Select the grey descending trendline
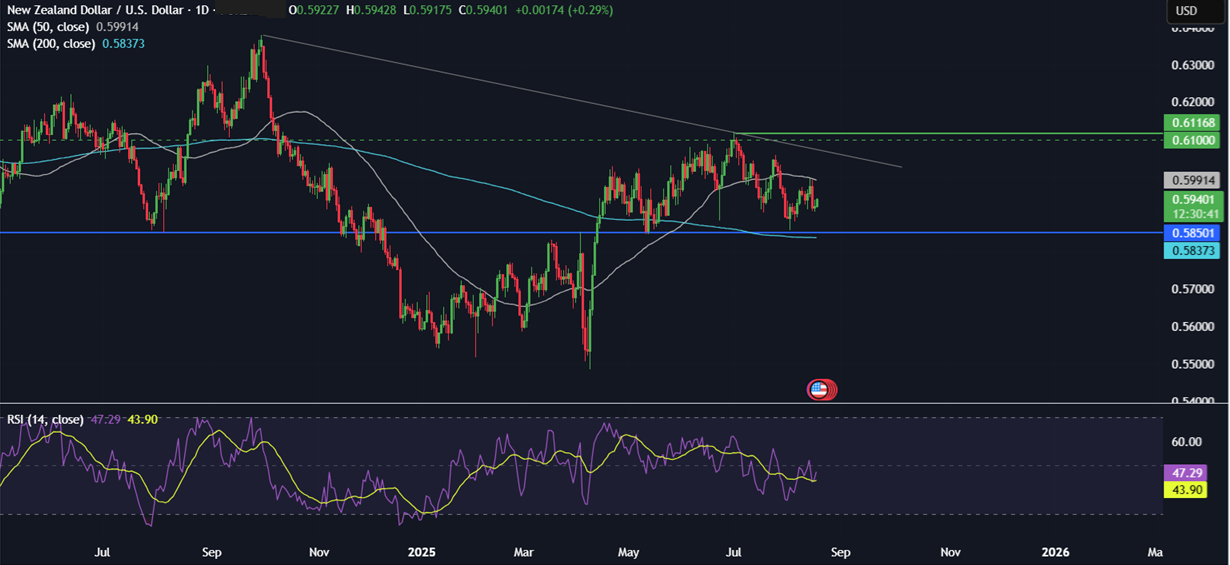The image size is (1230, 565). tap(582, 102)
